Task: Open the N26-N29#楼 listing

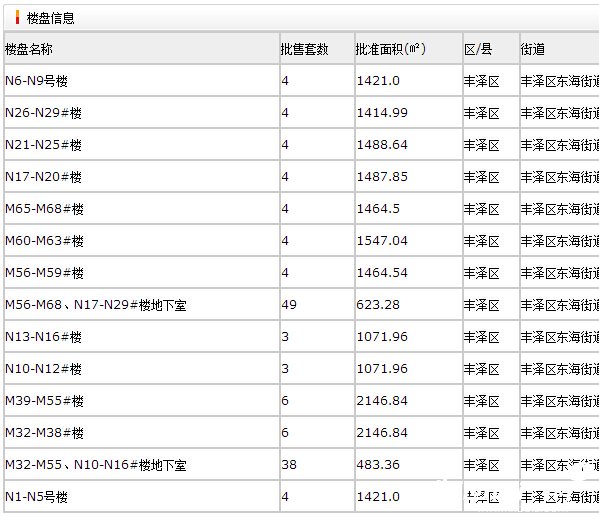Action: coord(43,113)
